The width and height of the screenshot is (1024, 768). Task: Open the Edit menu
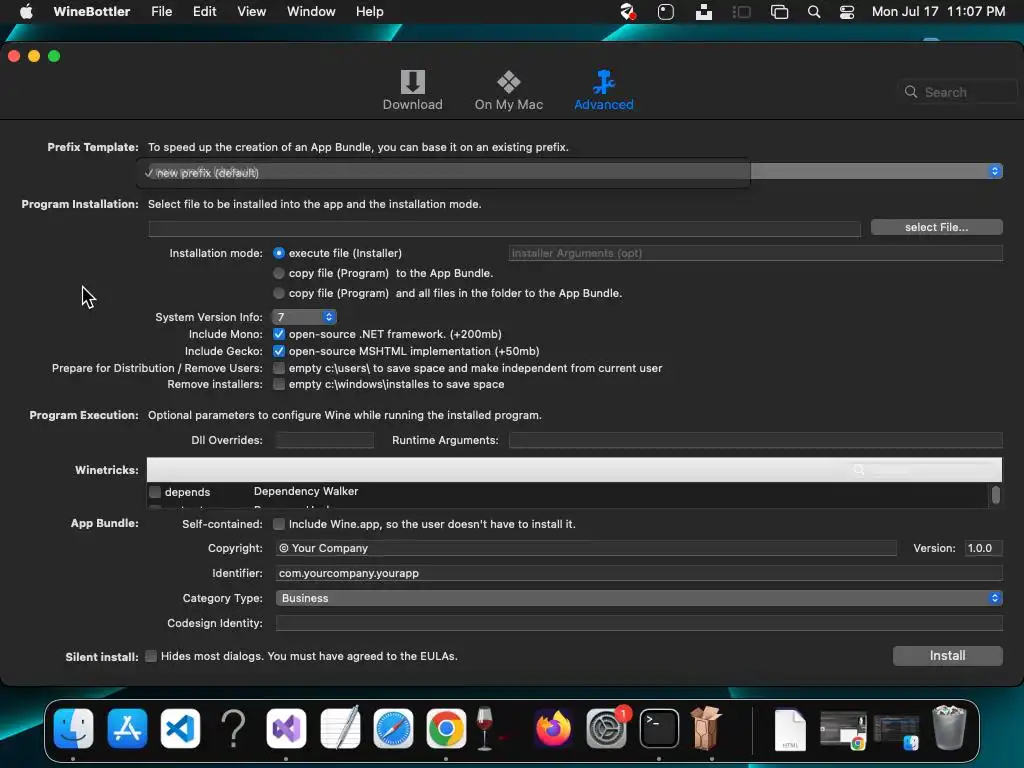coord(204,12)
